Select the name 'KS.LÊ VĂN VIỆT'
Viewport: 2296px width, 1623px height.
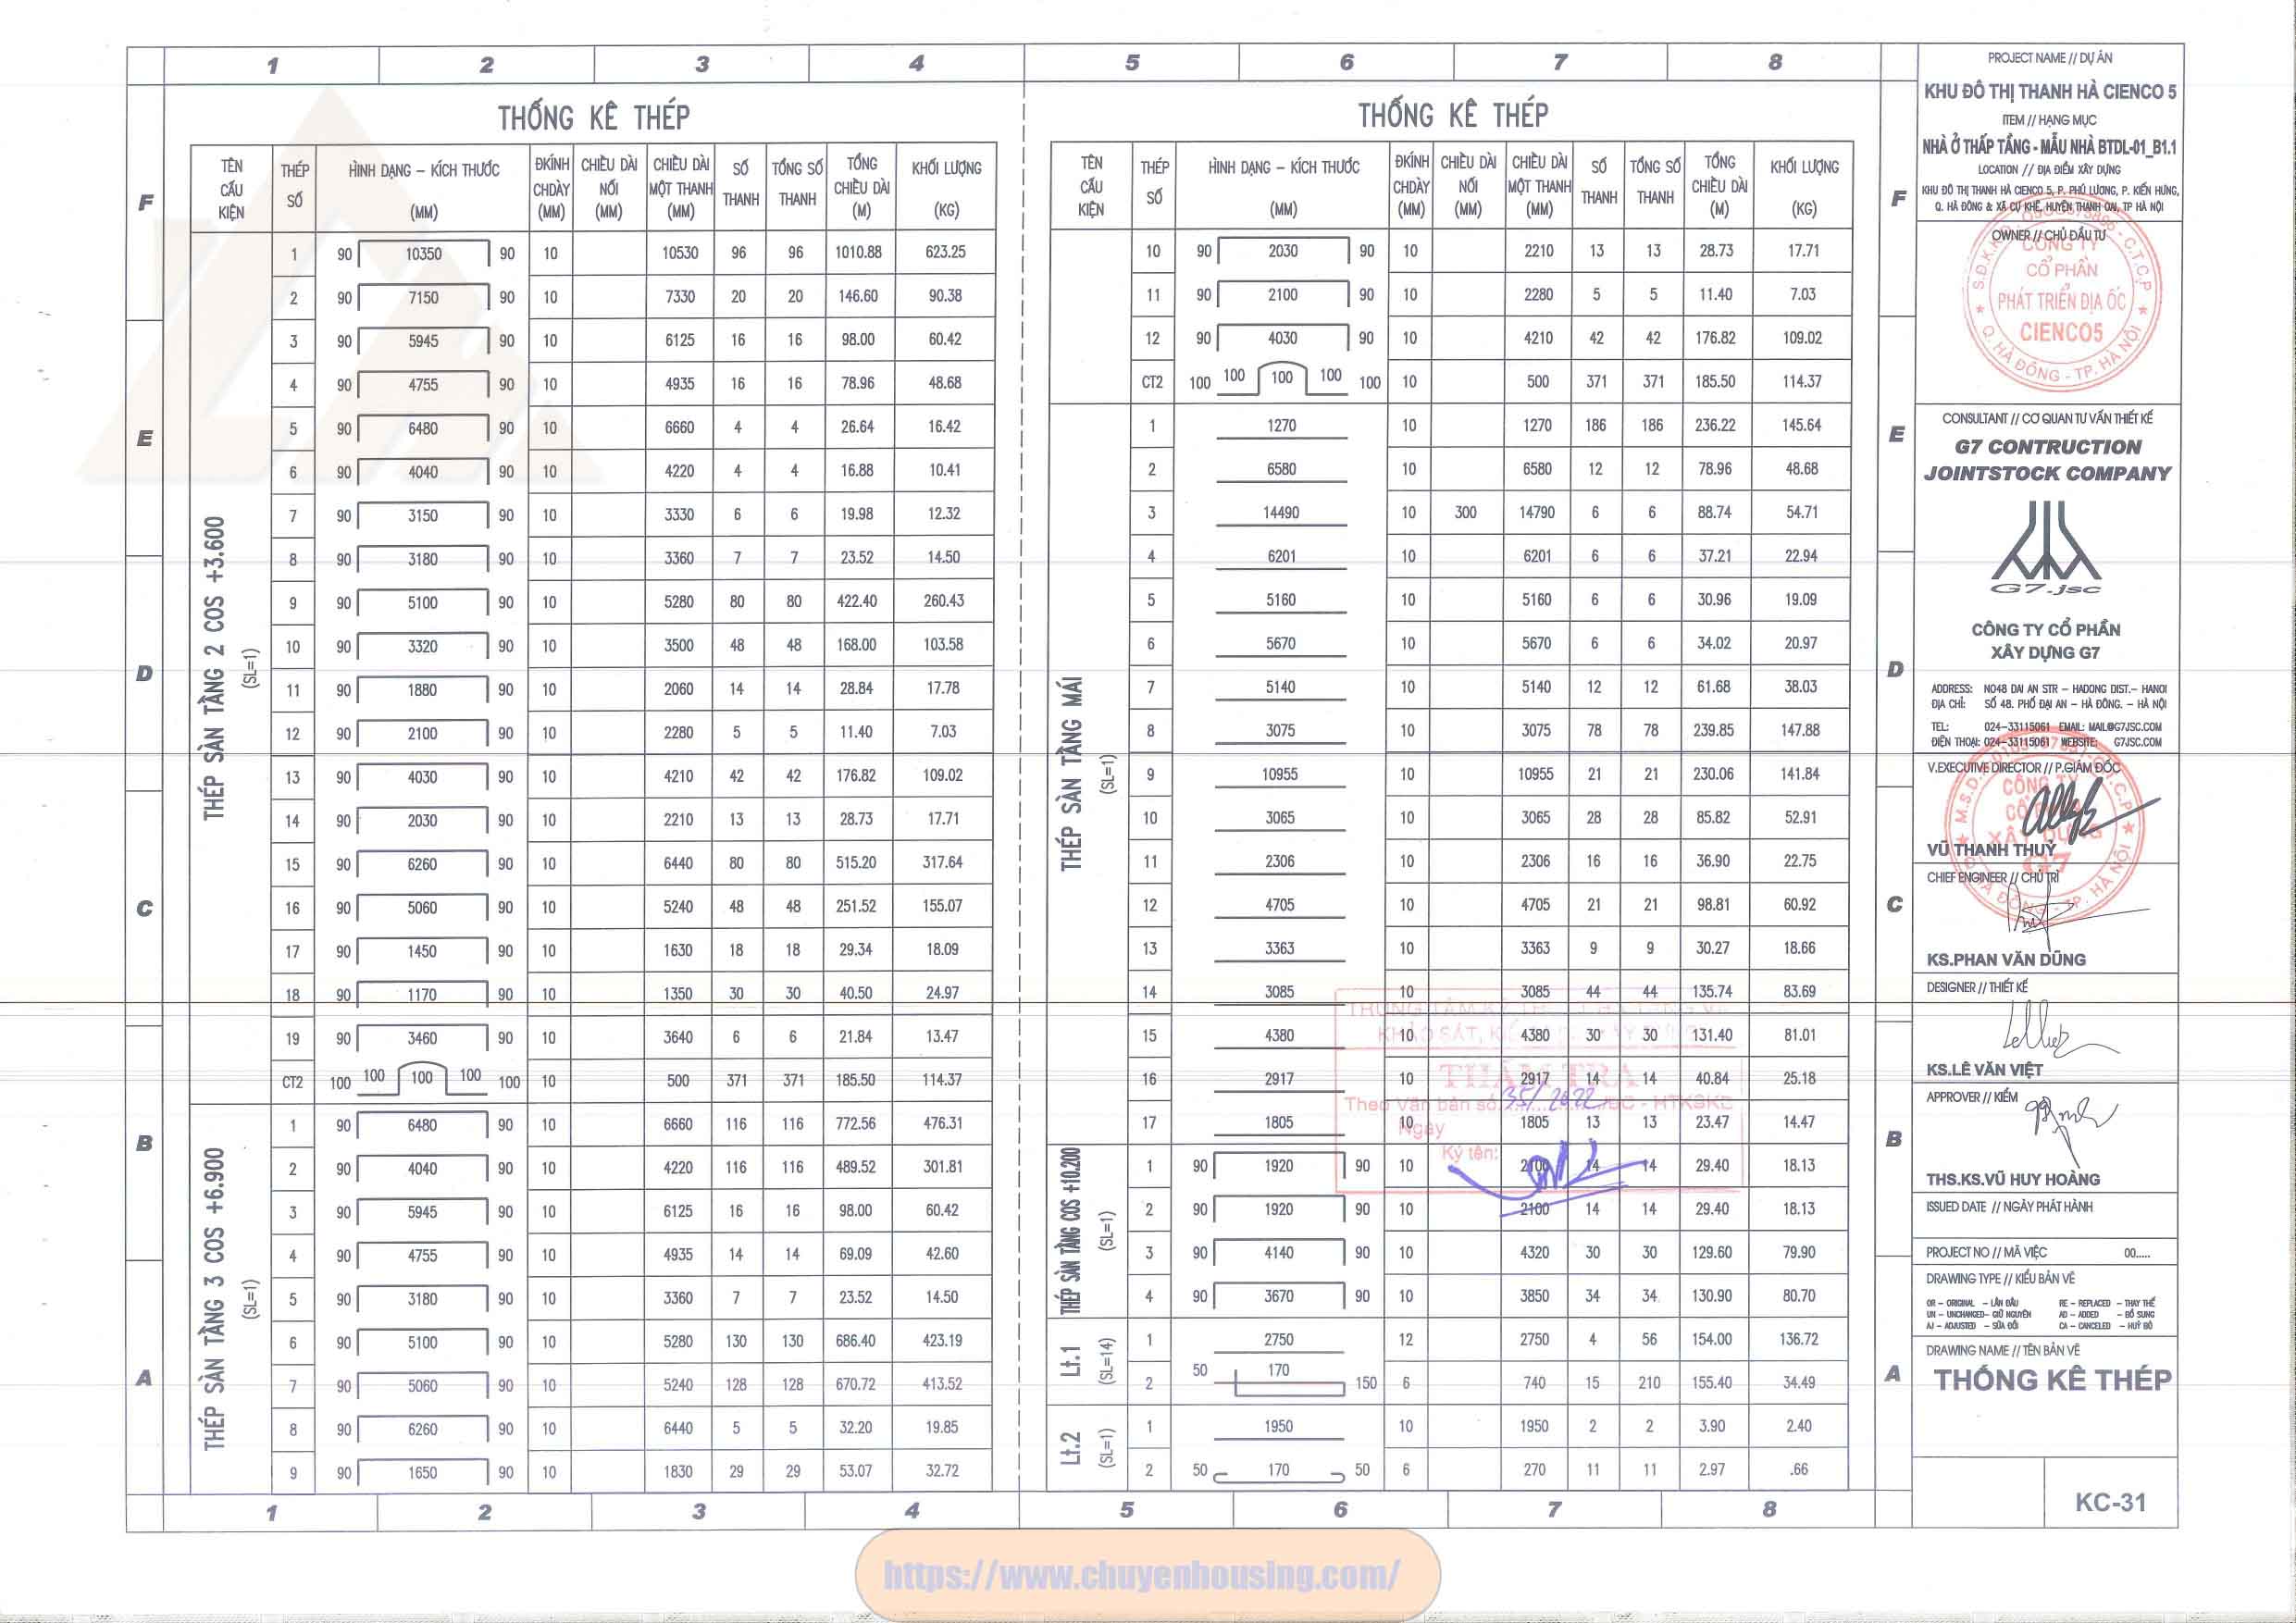pyautogui.click(x=1985, y=1070)
